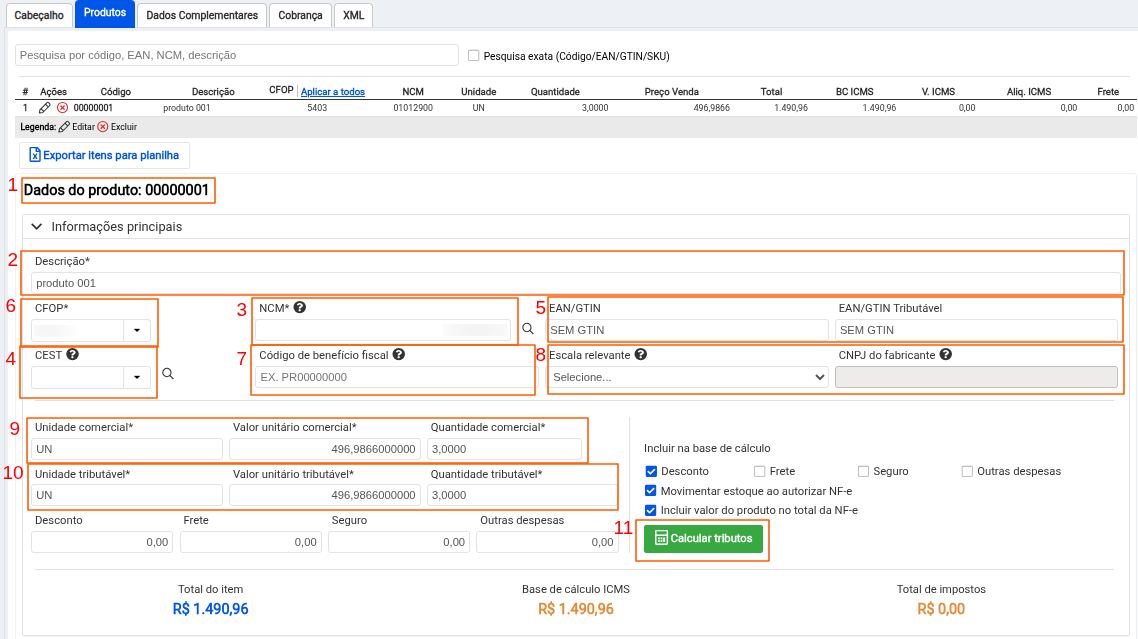1138x639 pixels.
Task: Click the NCM help question mark icon
Action: pos(299,307)
